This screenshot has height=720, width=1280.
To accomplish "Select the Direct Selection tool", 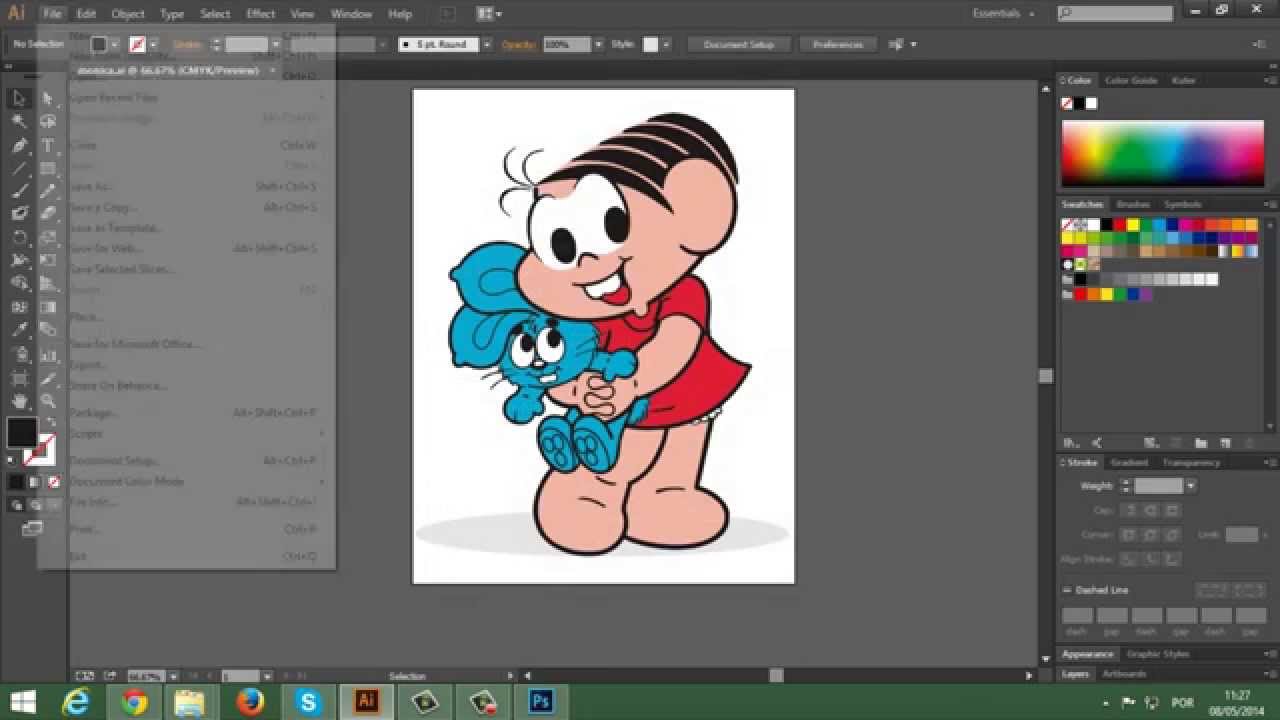I will [x=48, y=98].
